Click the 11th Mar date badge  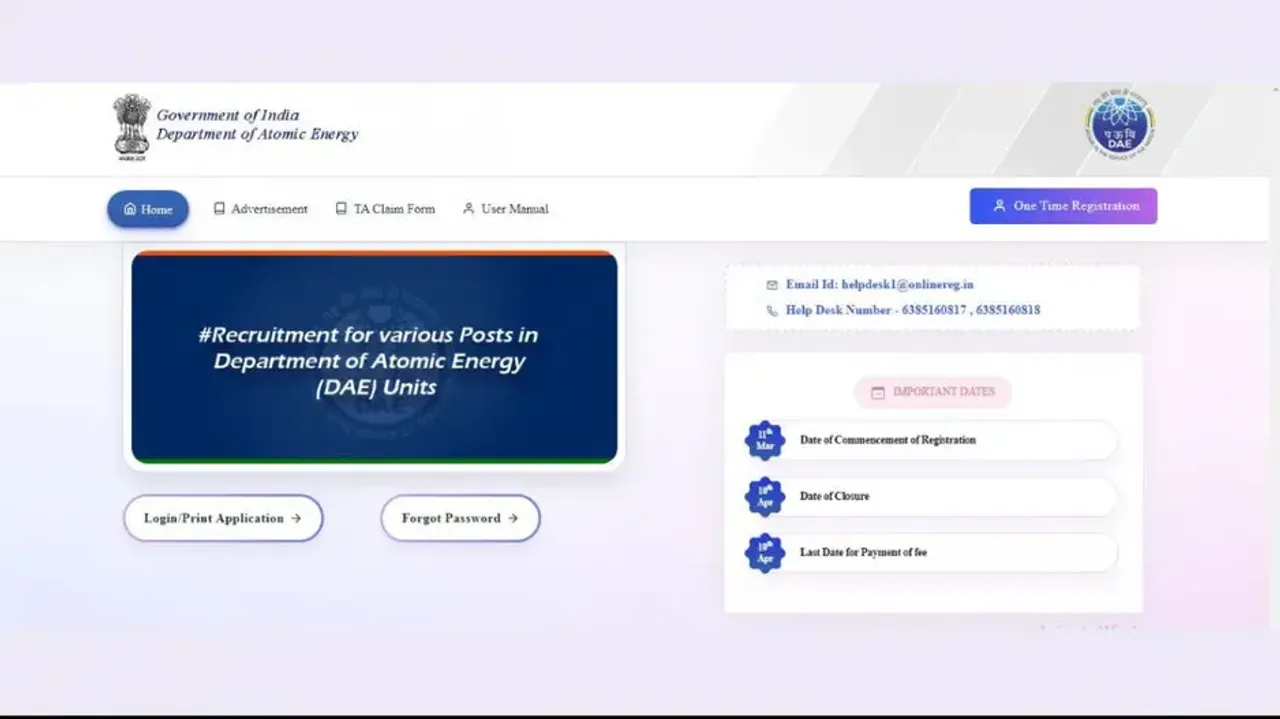[765, 440]
